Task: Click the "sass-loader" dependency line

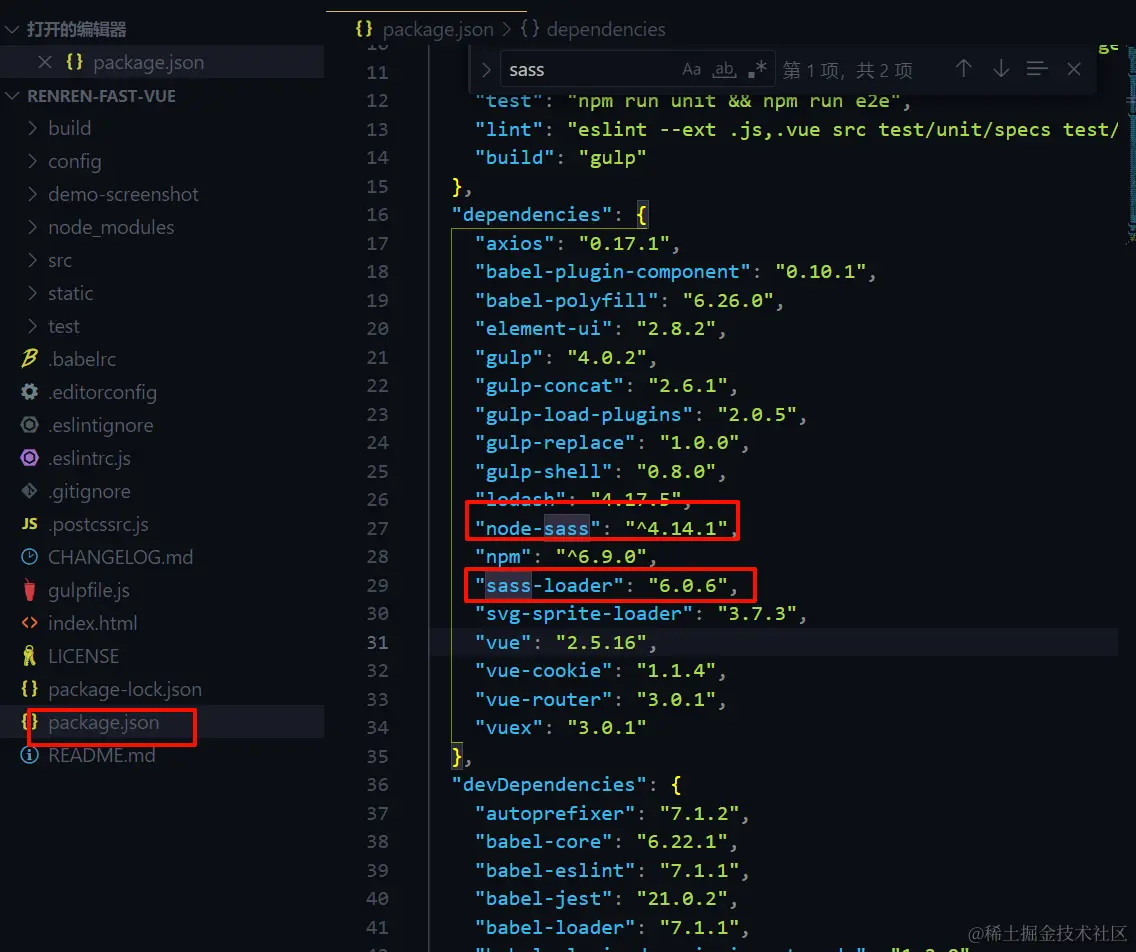Action: 606,585
